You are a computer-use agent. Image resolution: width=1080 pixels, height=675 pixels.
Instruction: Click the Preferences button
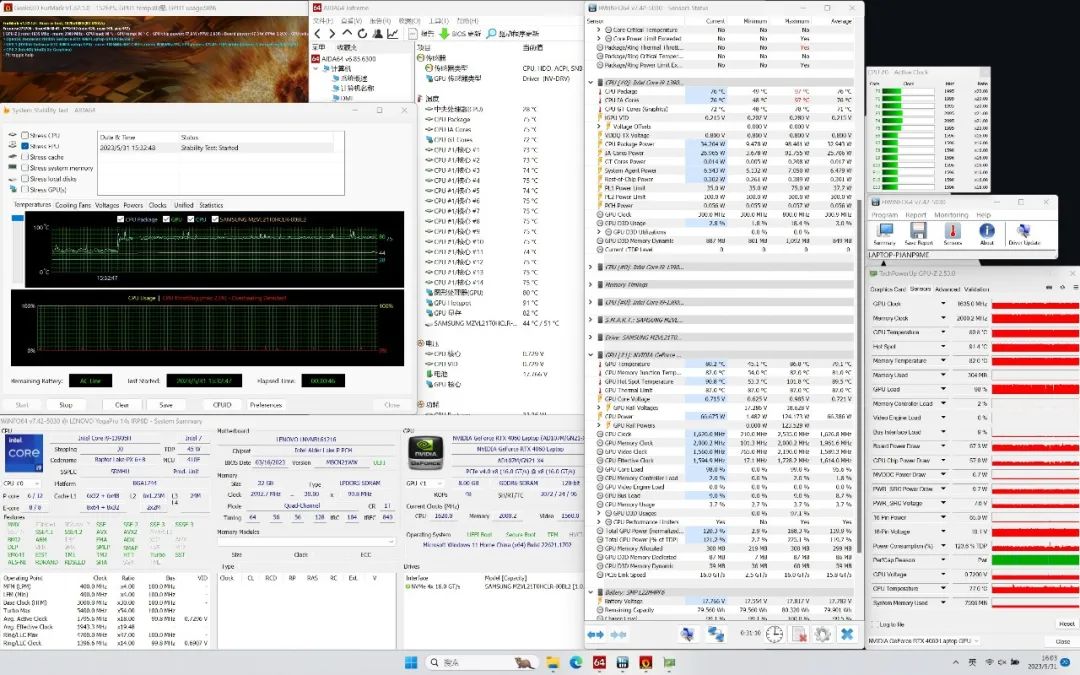tap(265, 405)
